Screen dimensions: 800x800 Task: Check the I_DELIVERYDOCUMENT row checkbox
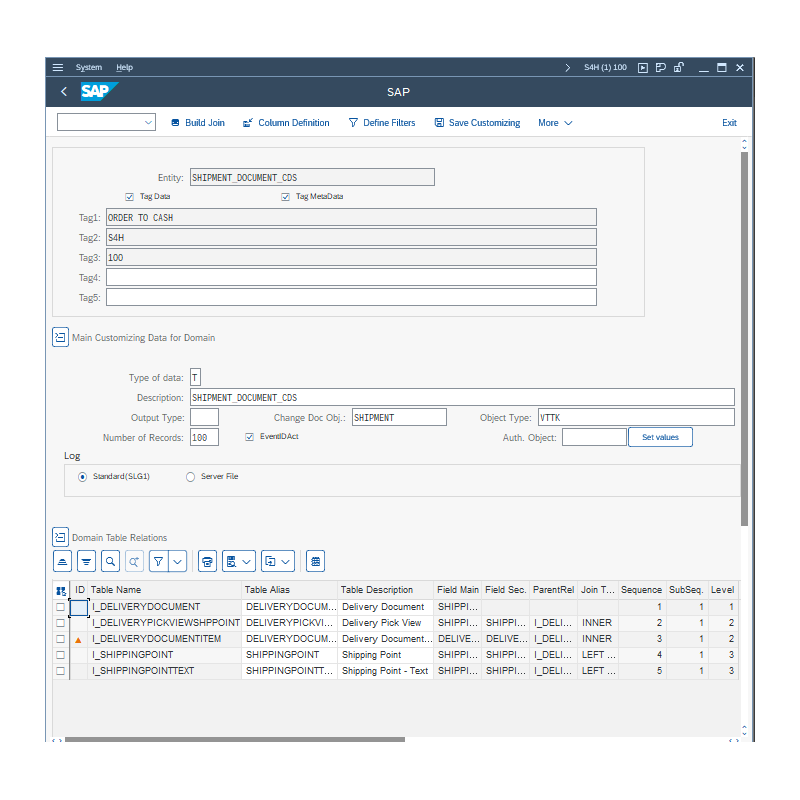click(60, 607)
